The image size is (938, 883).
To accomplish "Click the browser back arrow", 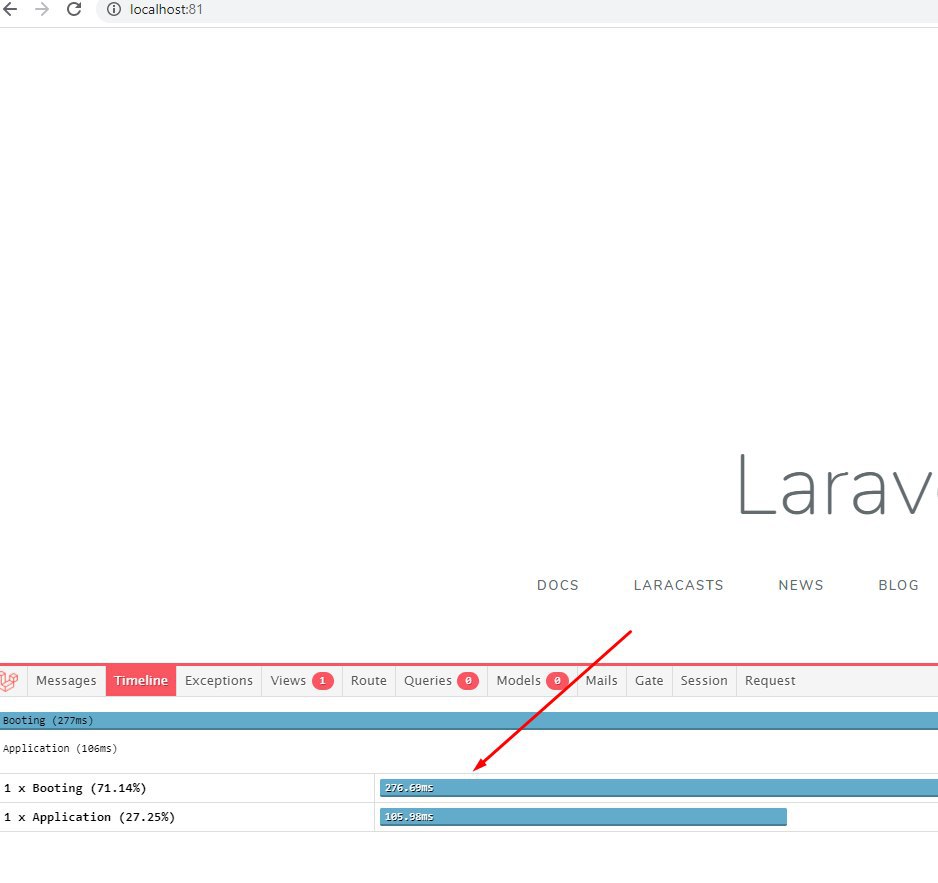I will (x=10, y=10).
